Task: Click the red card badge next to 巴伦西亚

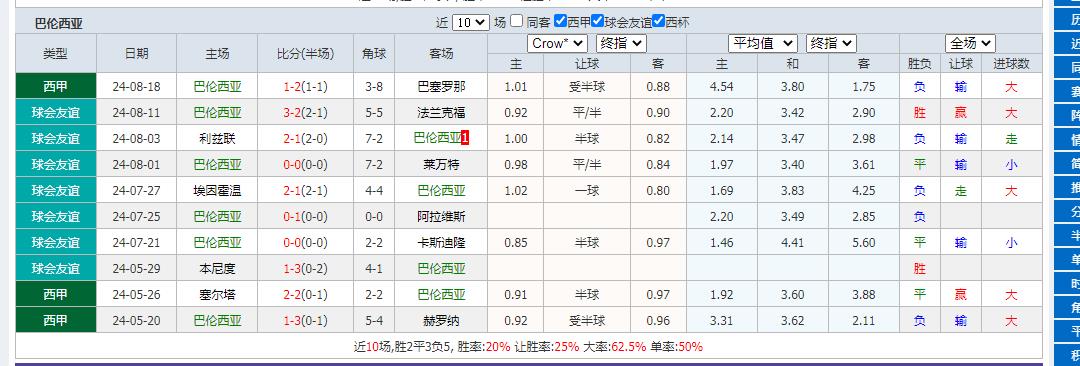Action: coord(466,139)
